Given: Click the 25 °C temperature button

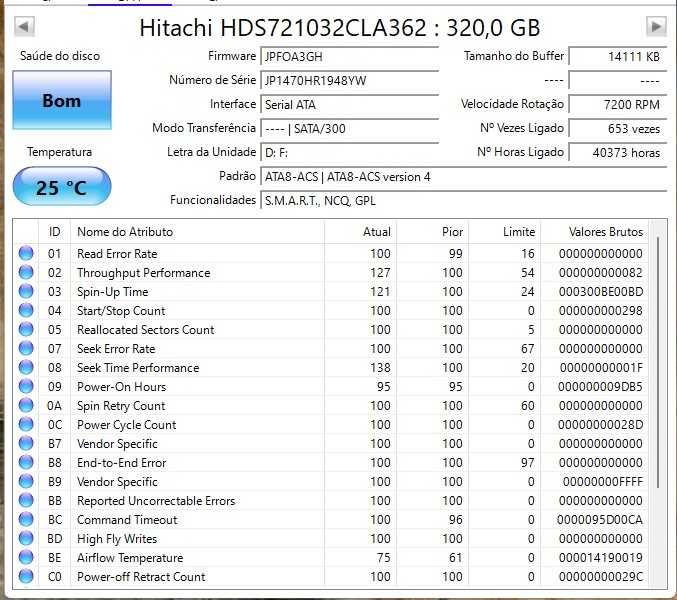Looking at the screenshot, I should tap(62, 186).
